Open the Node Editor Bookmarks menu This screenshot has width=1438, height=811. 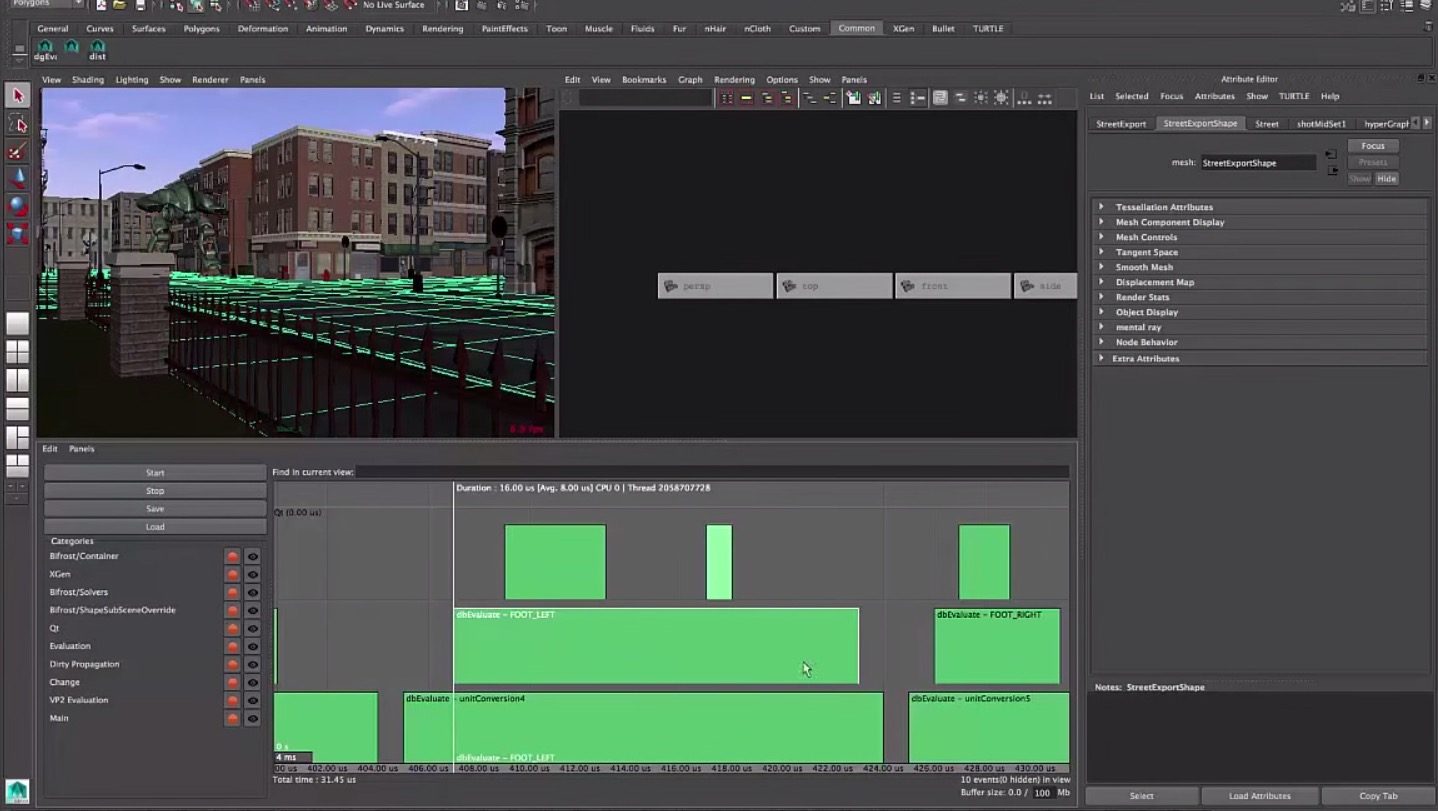[x=644, y=80]
